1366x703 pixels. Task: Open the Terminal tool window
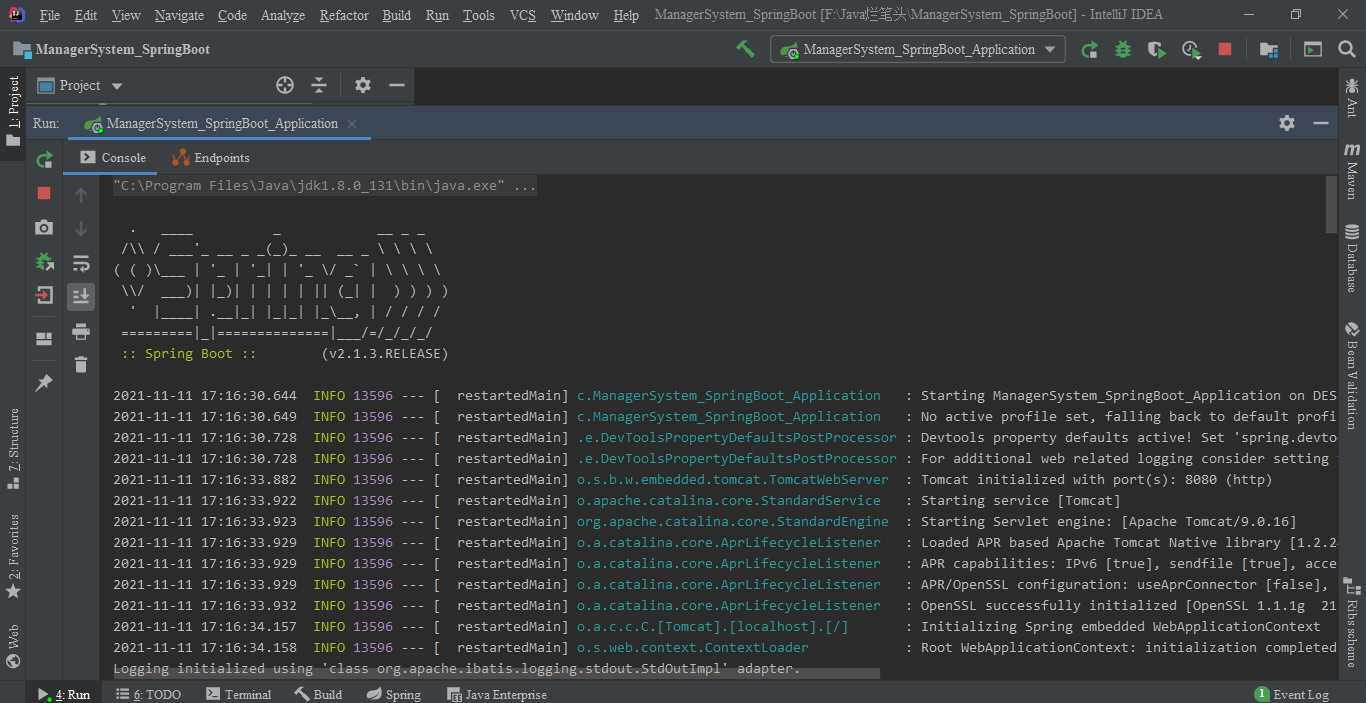[238, 693]
